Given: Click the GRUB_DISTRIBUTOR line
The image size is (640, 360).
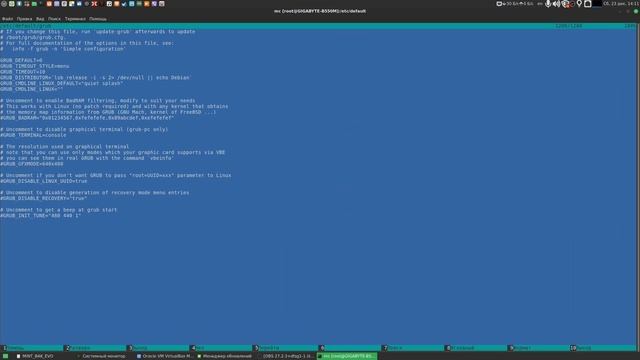Looking at the screenshot, I should point(96,78).
